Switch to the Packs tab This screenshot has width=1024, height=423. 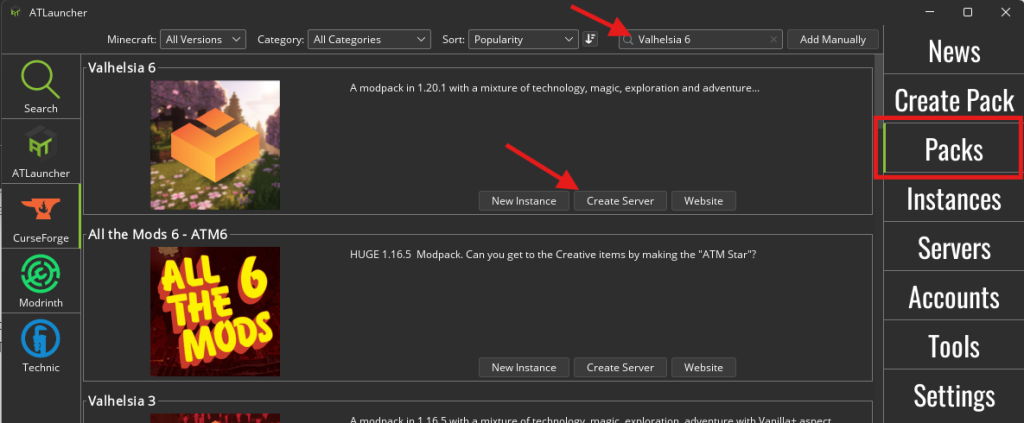point(953,149)
